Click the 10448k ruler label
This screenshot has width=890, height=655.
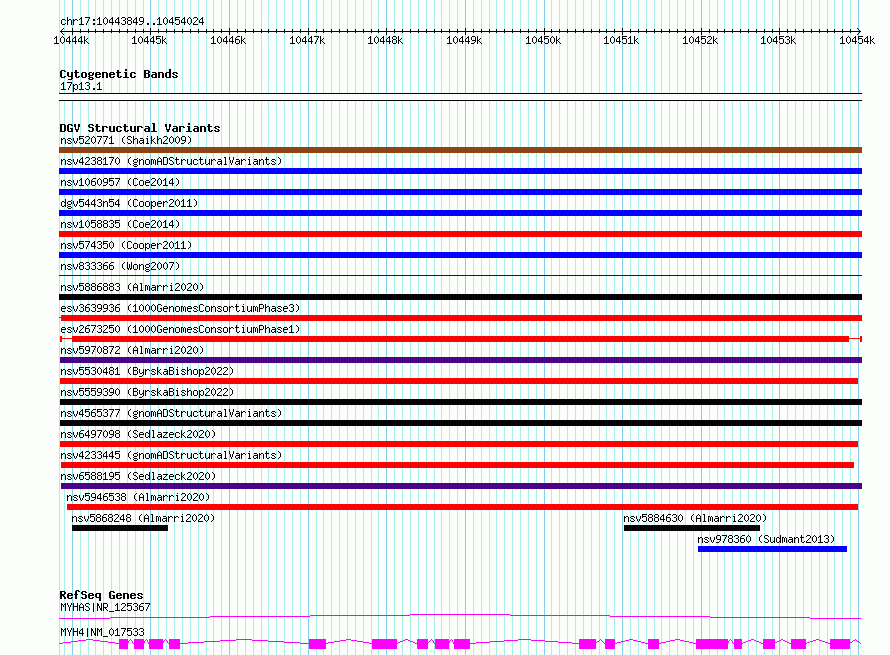point(385,40)
